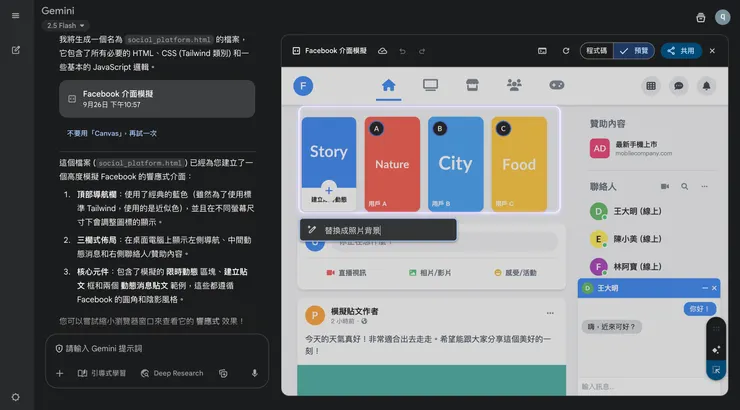This screenshot has width=740, height=410.
Task: Open the red Nature story card
Action: pyautogui.click(x=392, y=164)
